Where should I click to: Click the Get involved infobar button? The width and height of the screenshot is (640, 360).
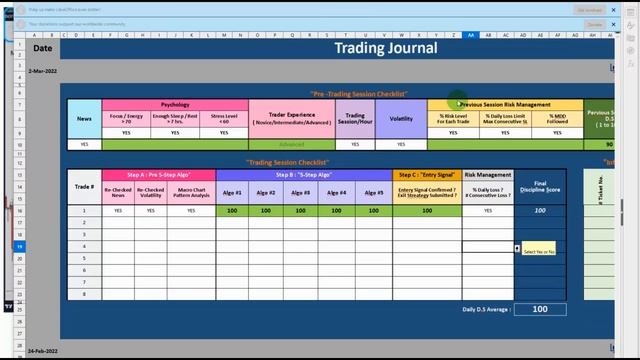click(x=589, y=10)
